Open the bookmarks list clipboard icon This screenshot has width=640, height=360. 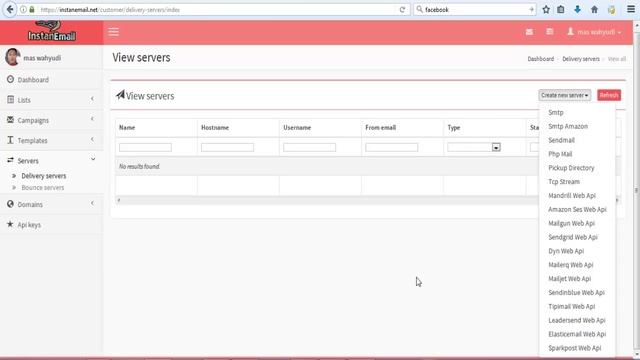tap(561, 9)
